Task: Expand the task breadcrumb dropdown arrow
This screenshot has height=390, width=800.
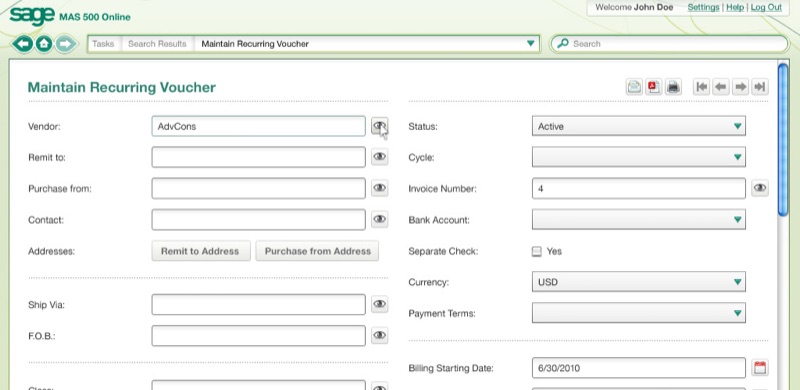Action: point(531,43)
